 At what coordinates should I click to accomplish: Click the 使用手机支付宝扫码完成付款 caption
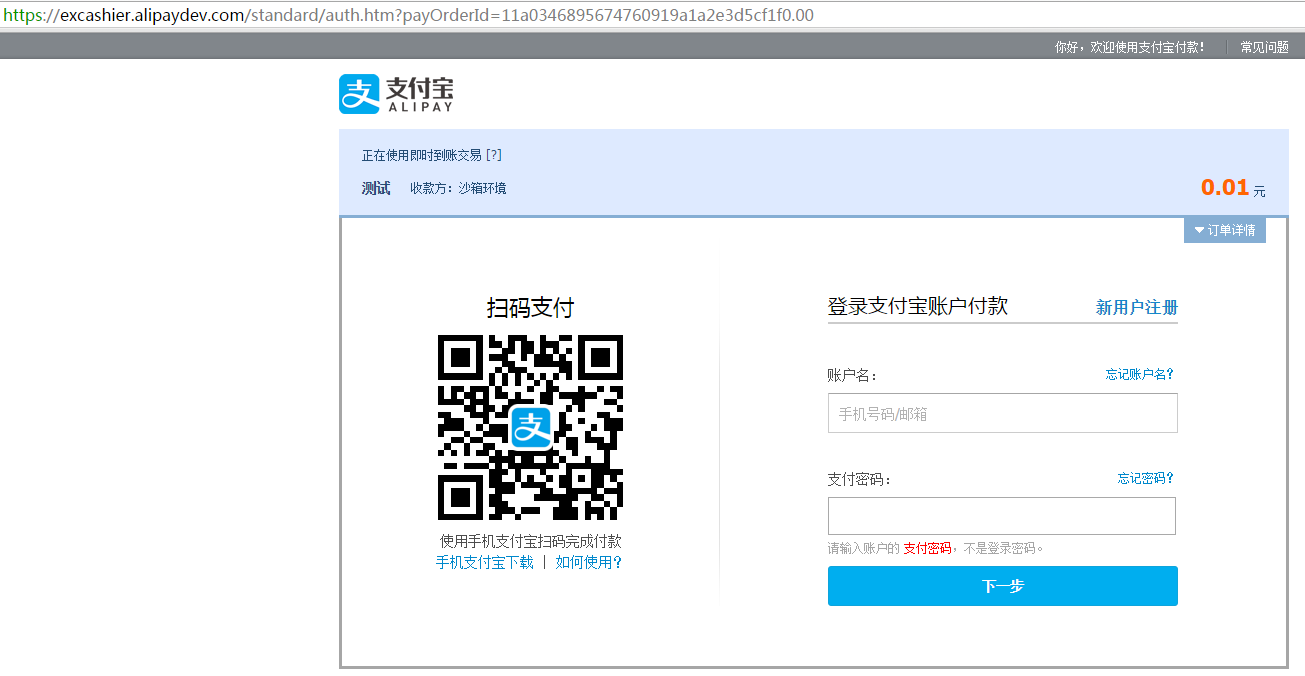click(x=531, y=541)
